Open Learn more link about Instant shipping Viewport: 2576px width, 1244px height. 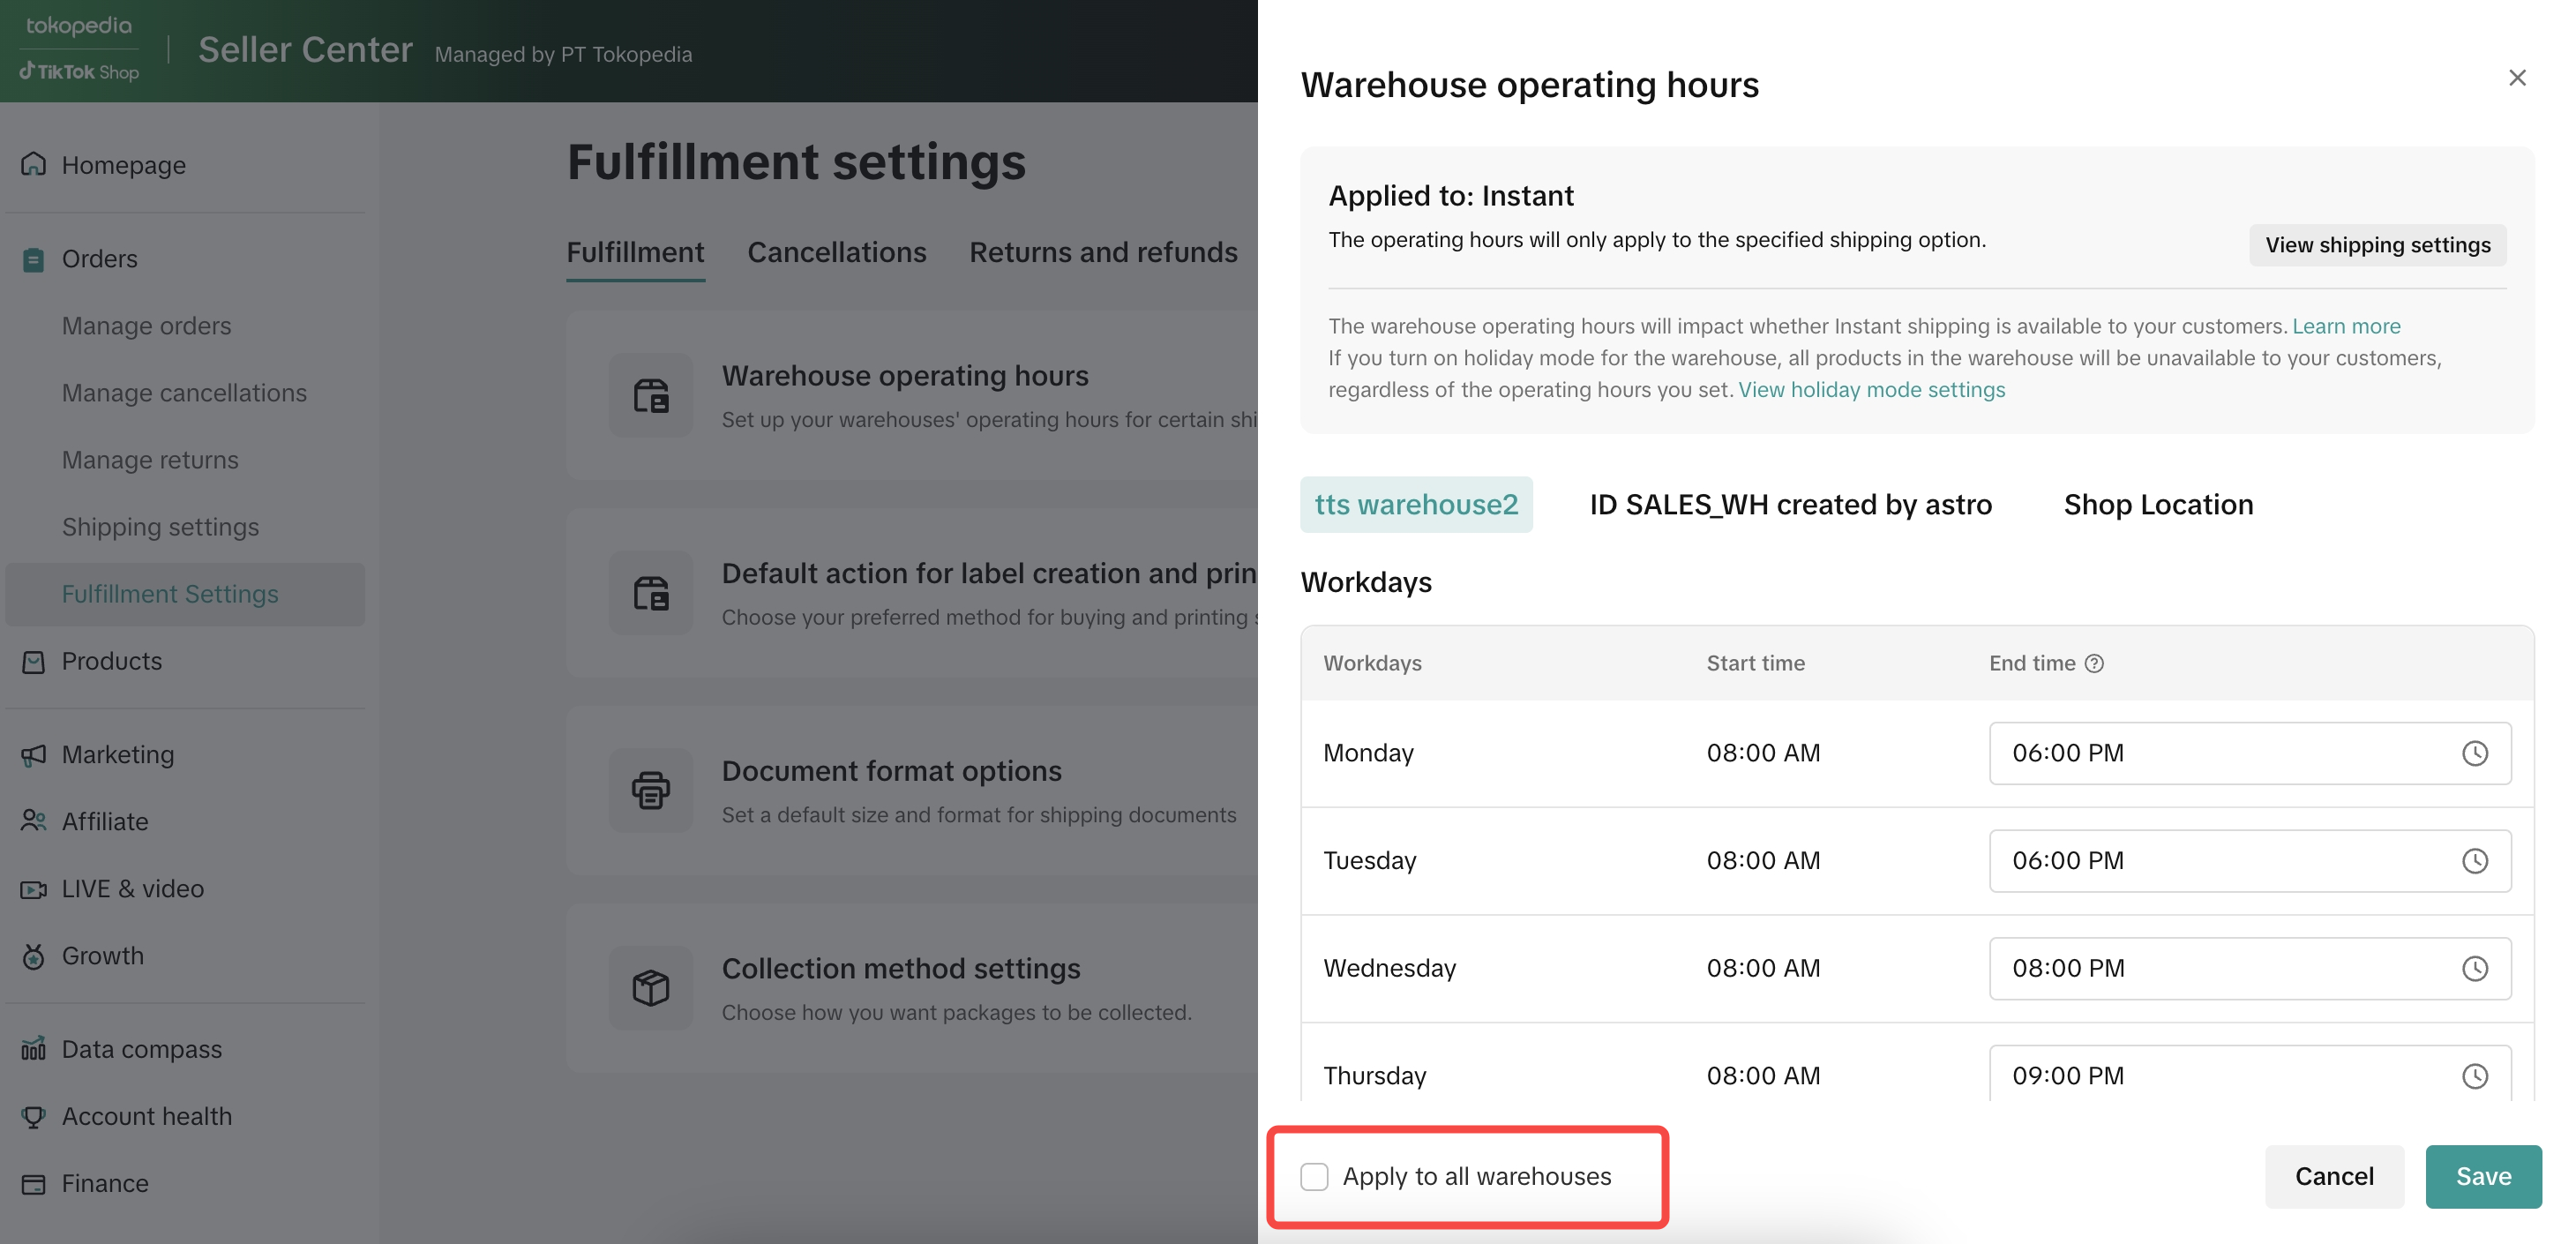(2345, 326)
